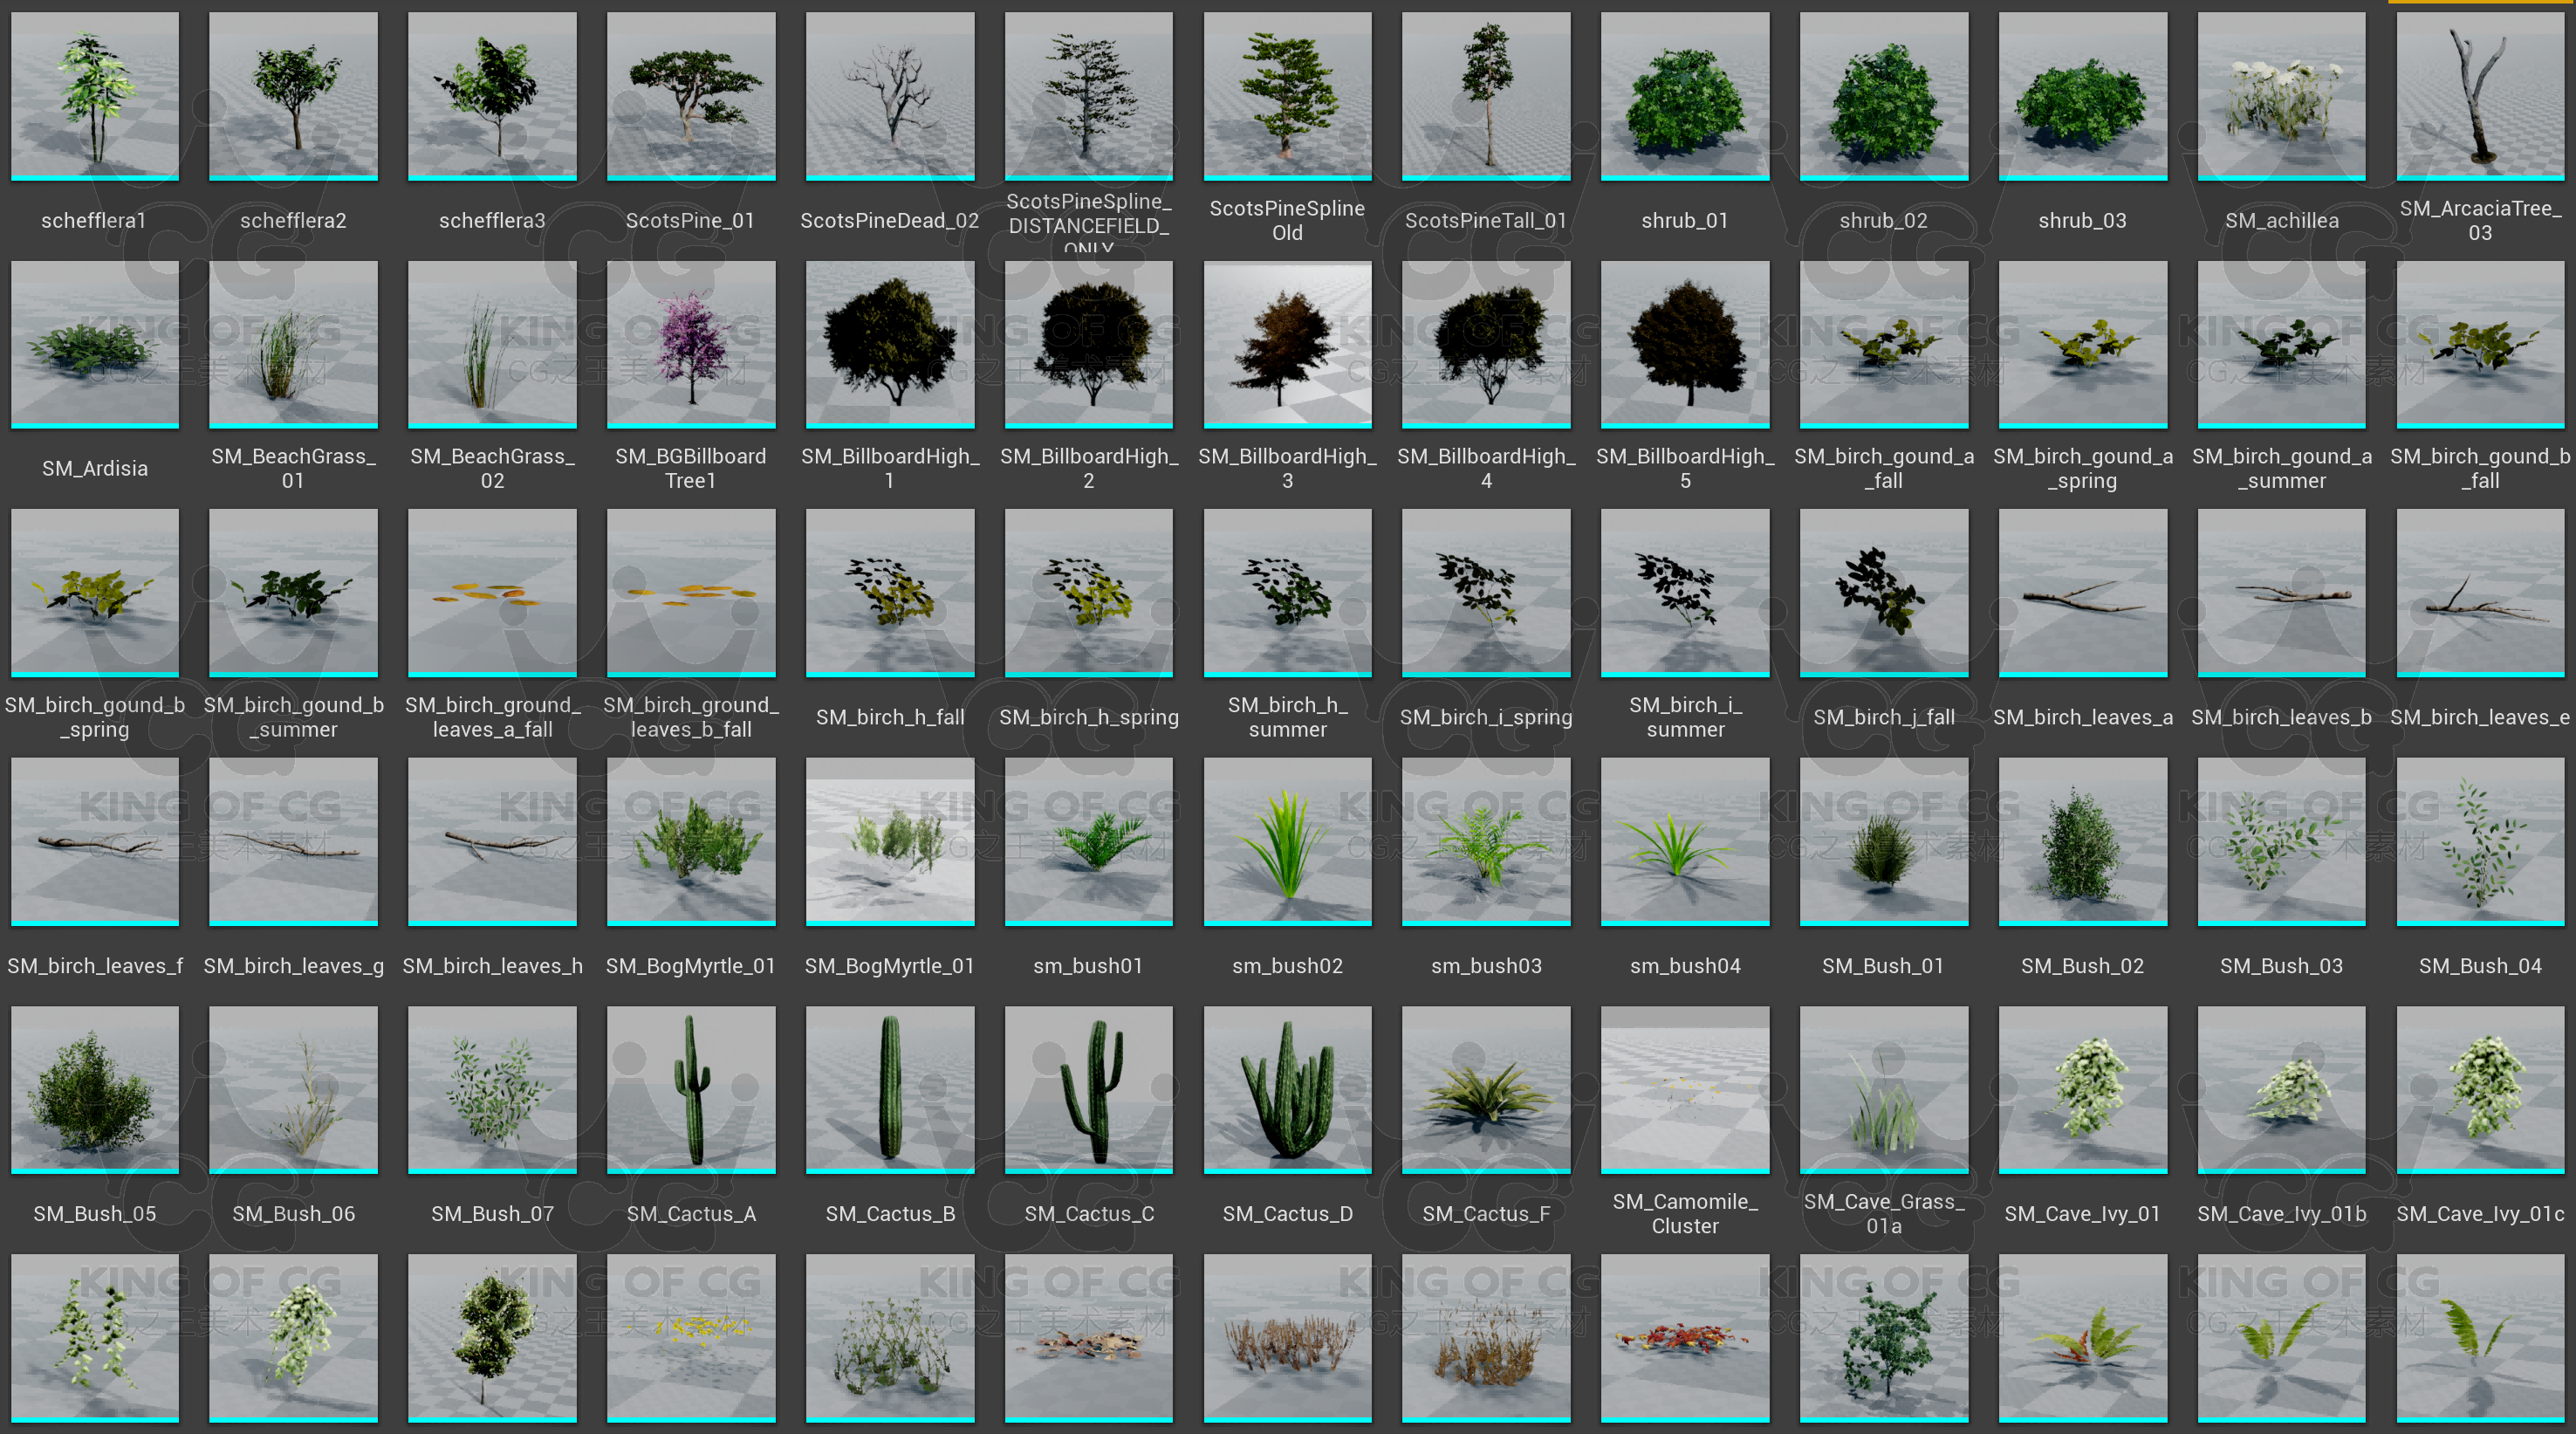Click the SM_Bush_02 asset thumbnail

(2082, 840)
